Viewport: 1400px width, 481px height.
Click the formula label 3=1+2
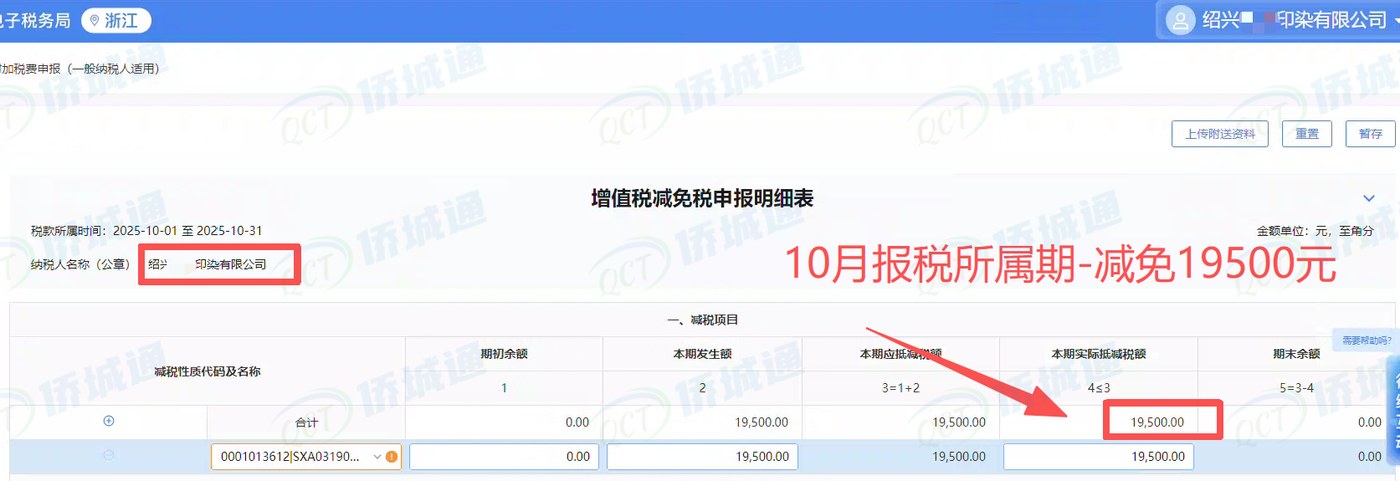pos(900,388)
